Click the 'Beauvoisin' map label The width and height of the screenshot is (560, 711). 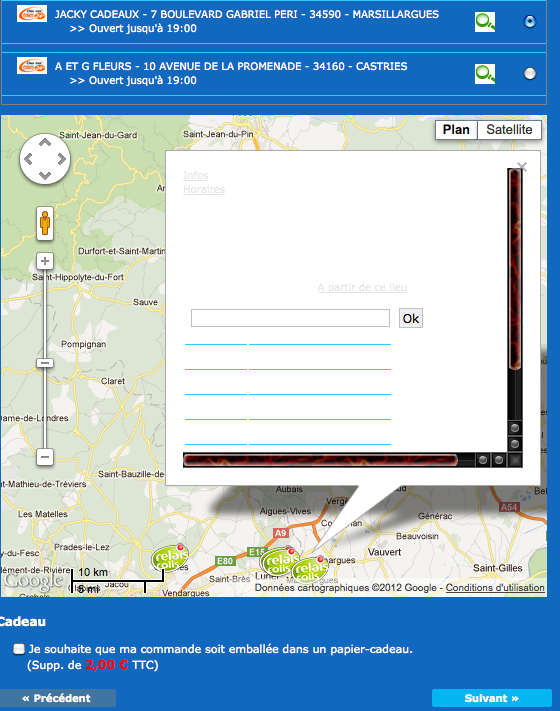[418, 536]
